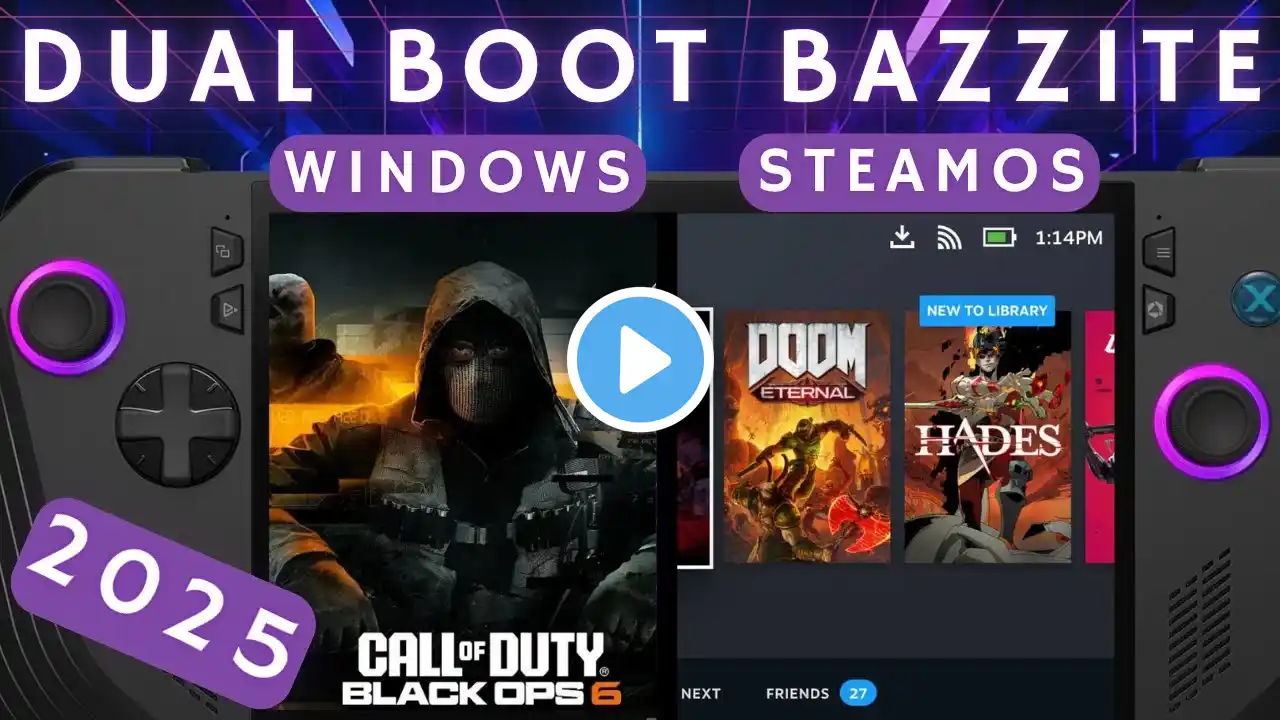
Task: Select the green battery indicator icon
Action: pos(999,237)
